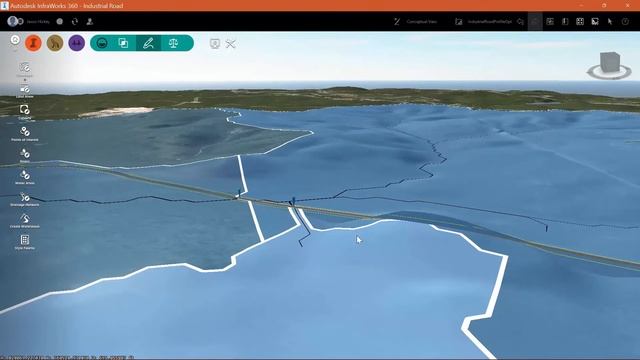Click the highlighted top bar icon
The image size is (640, 360).
[x=535, y=21]
